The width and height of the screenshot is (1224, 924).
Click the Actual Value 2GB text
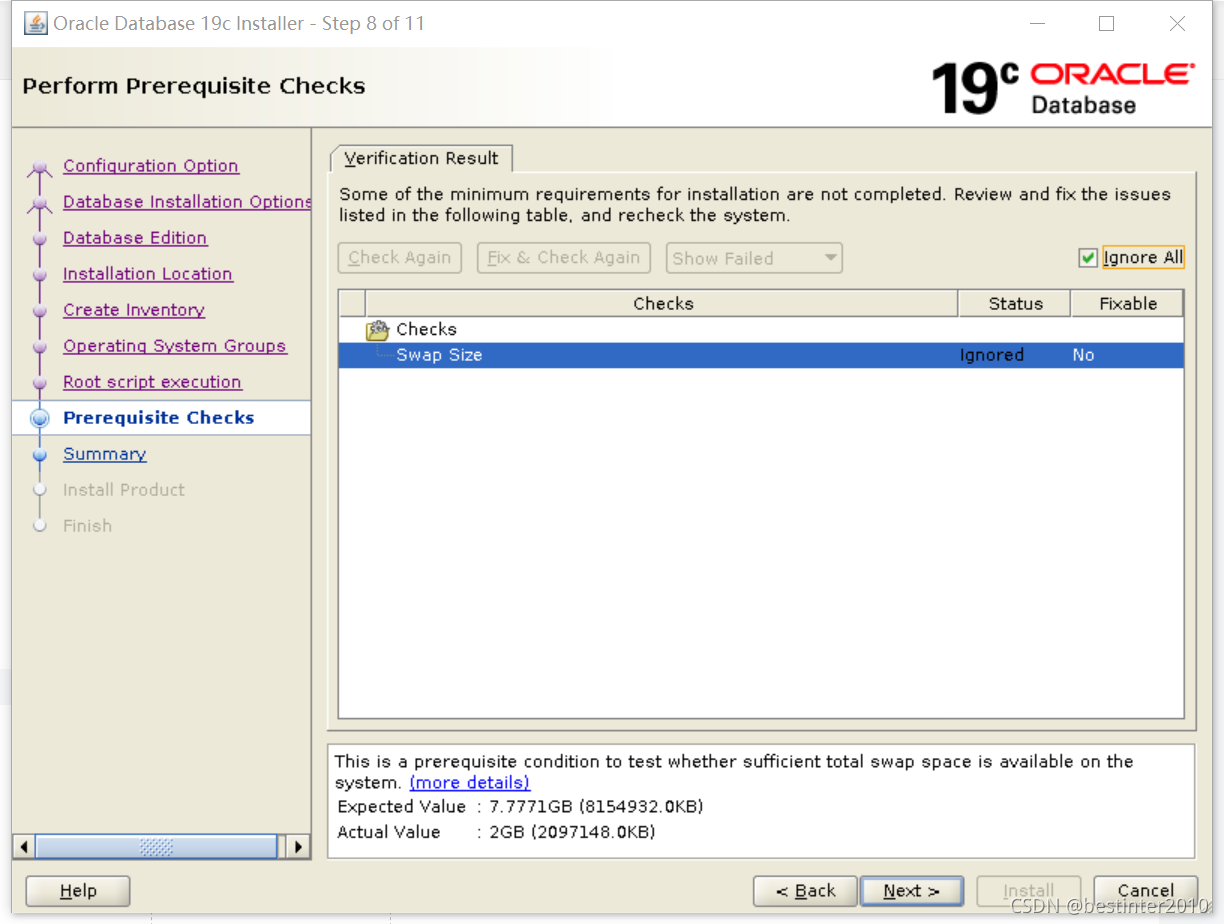(496, 832)
